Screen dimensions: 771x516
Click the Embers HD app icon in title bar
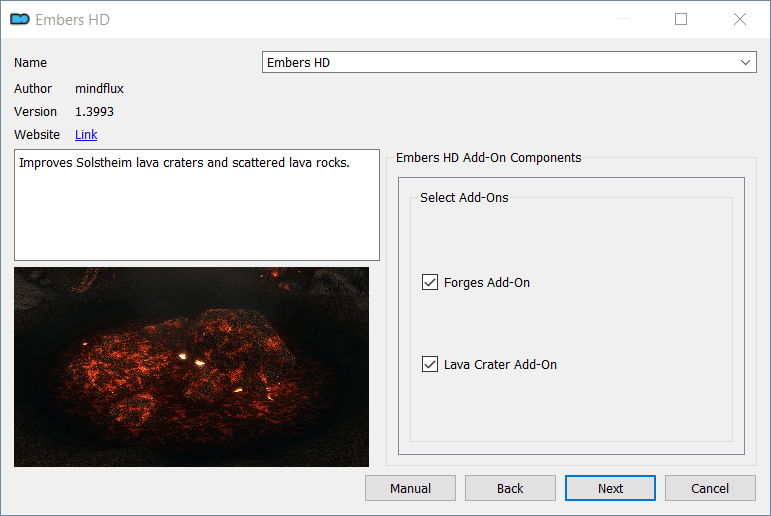20,19
